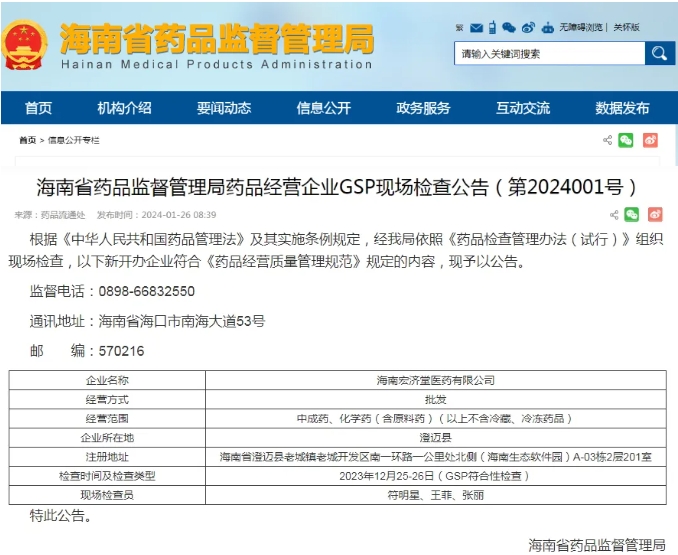The width and height of the screenshot is (678, 555).
Task: Share to WeChat beside the publish date
Action: click(x=632, y=214)
